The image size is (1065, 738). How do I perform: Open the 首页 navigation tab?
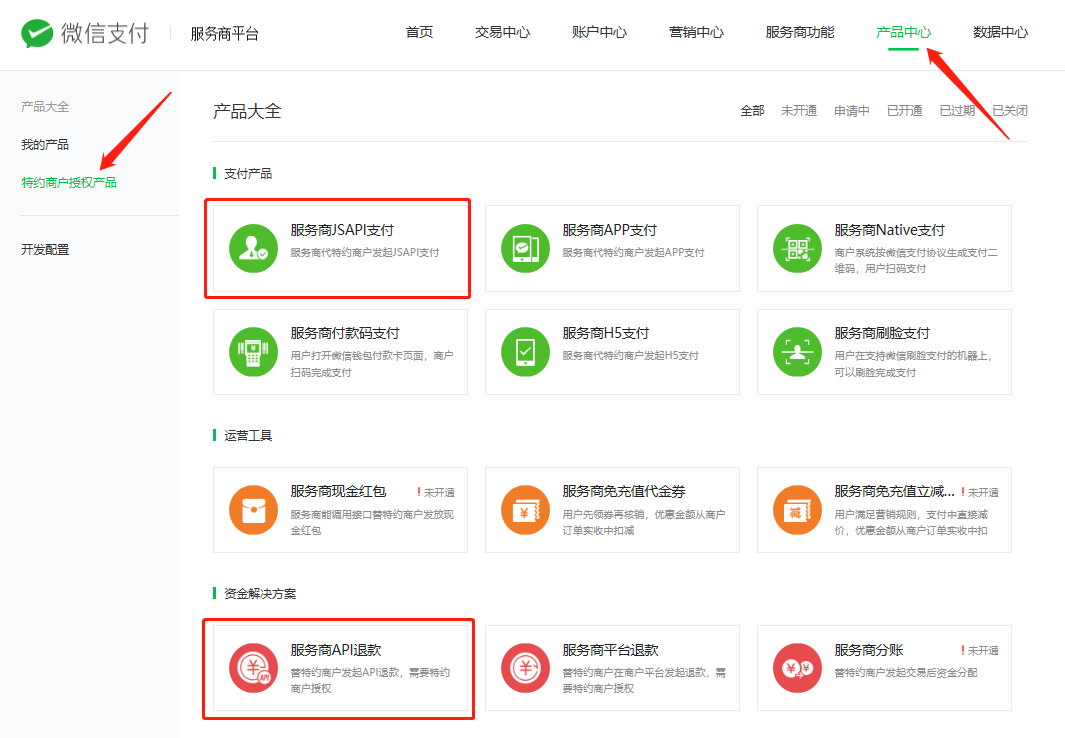[x=419, y=32]
